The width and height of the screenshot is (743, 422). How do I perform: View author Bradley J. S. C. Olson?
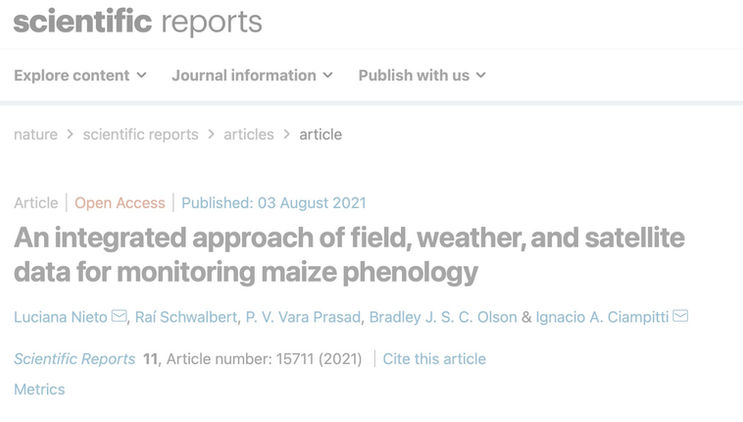click(x=443, y=317)
